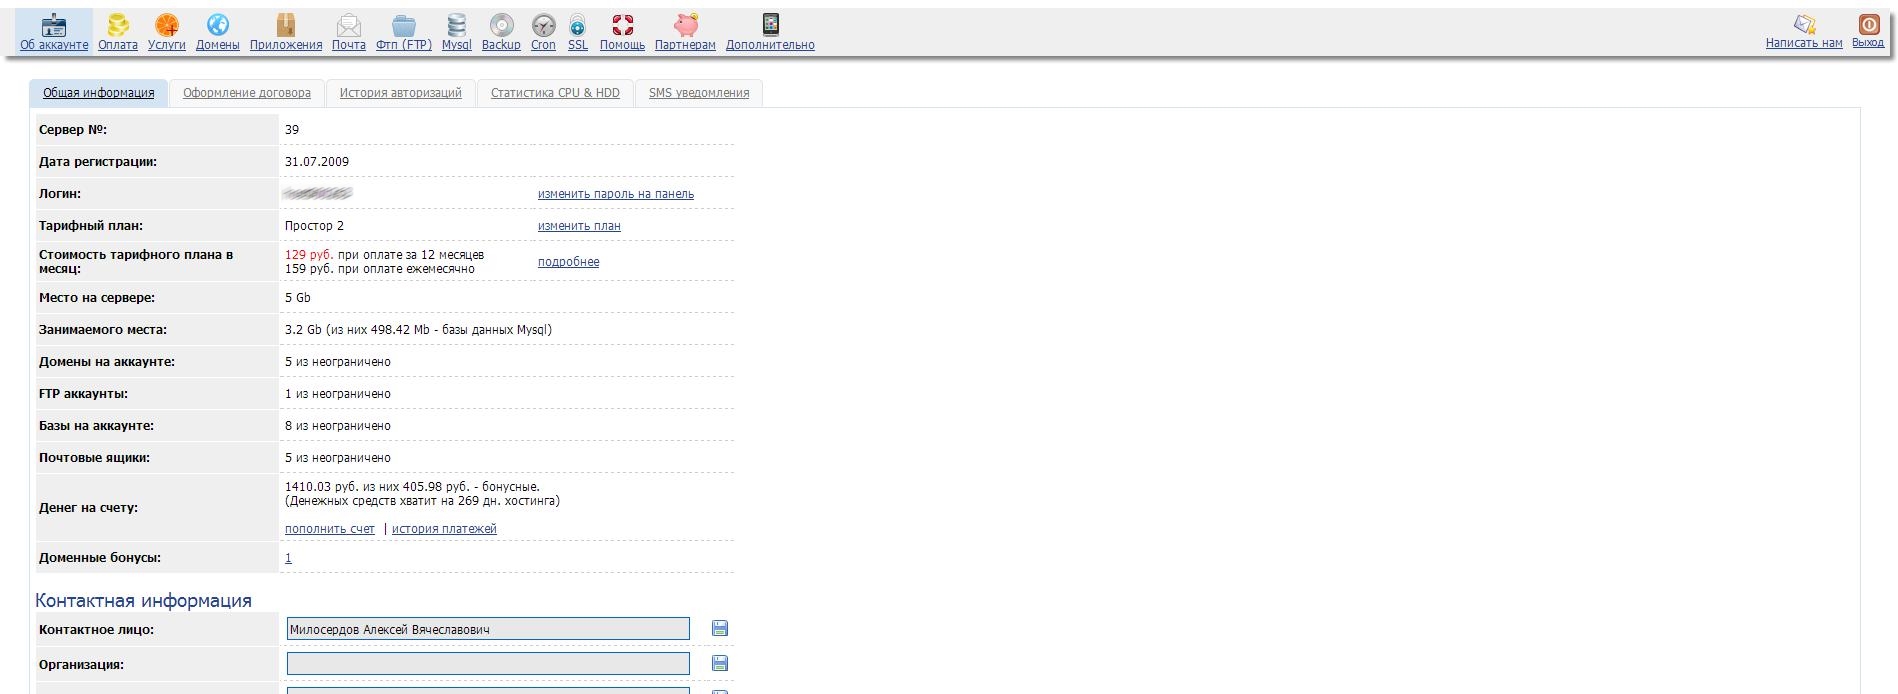
Task: Switch to Статистика CPU & HDD tab
Action: [555, 93]
